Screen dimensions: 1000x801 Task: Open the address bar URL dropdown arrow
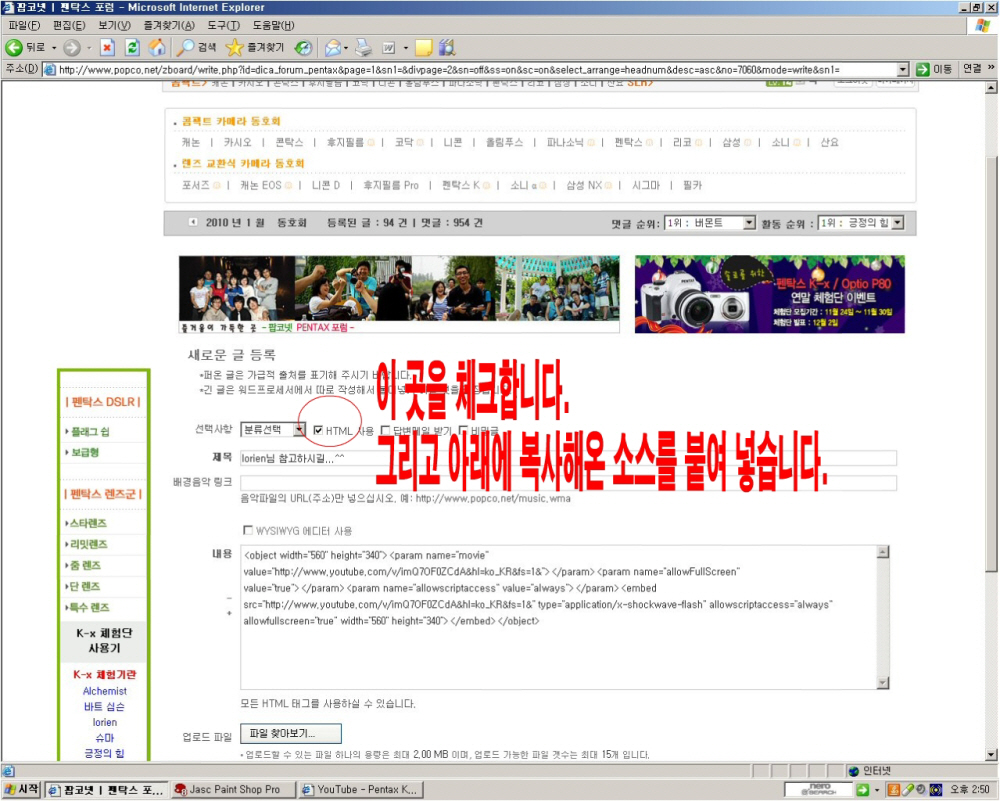click(x=902, y=69)
